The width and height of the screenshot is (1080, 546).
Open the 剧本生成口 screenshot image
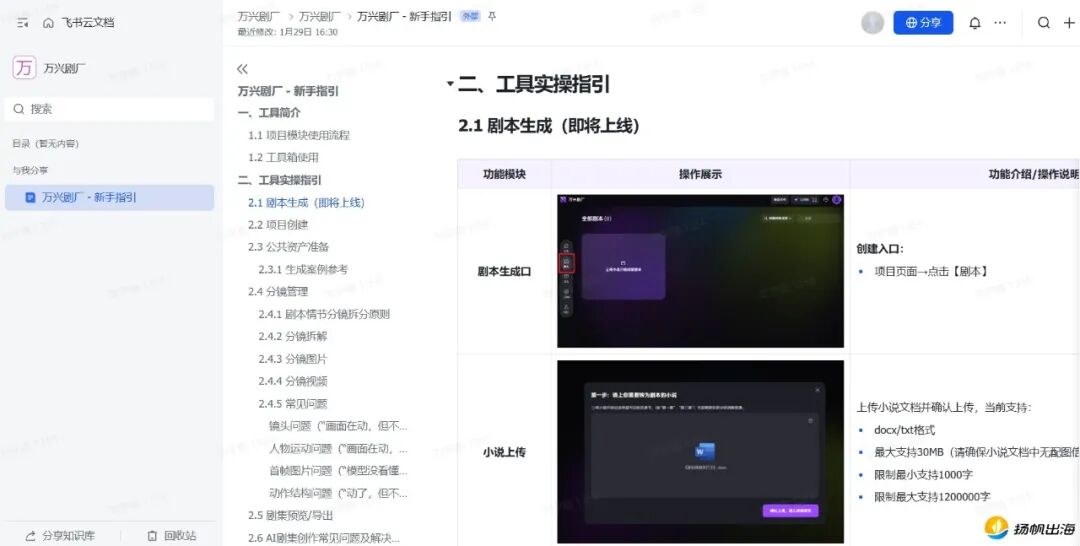(700, 271)
